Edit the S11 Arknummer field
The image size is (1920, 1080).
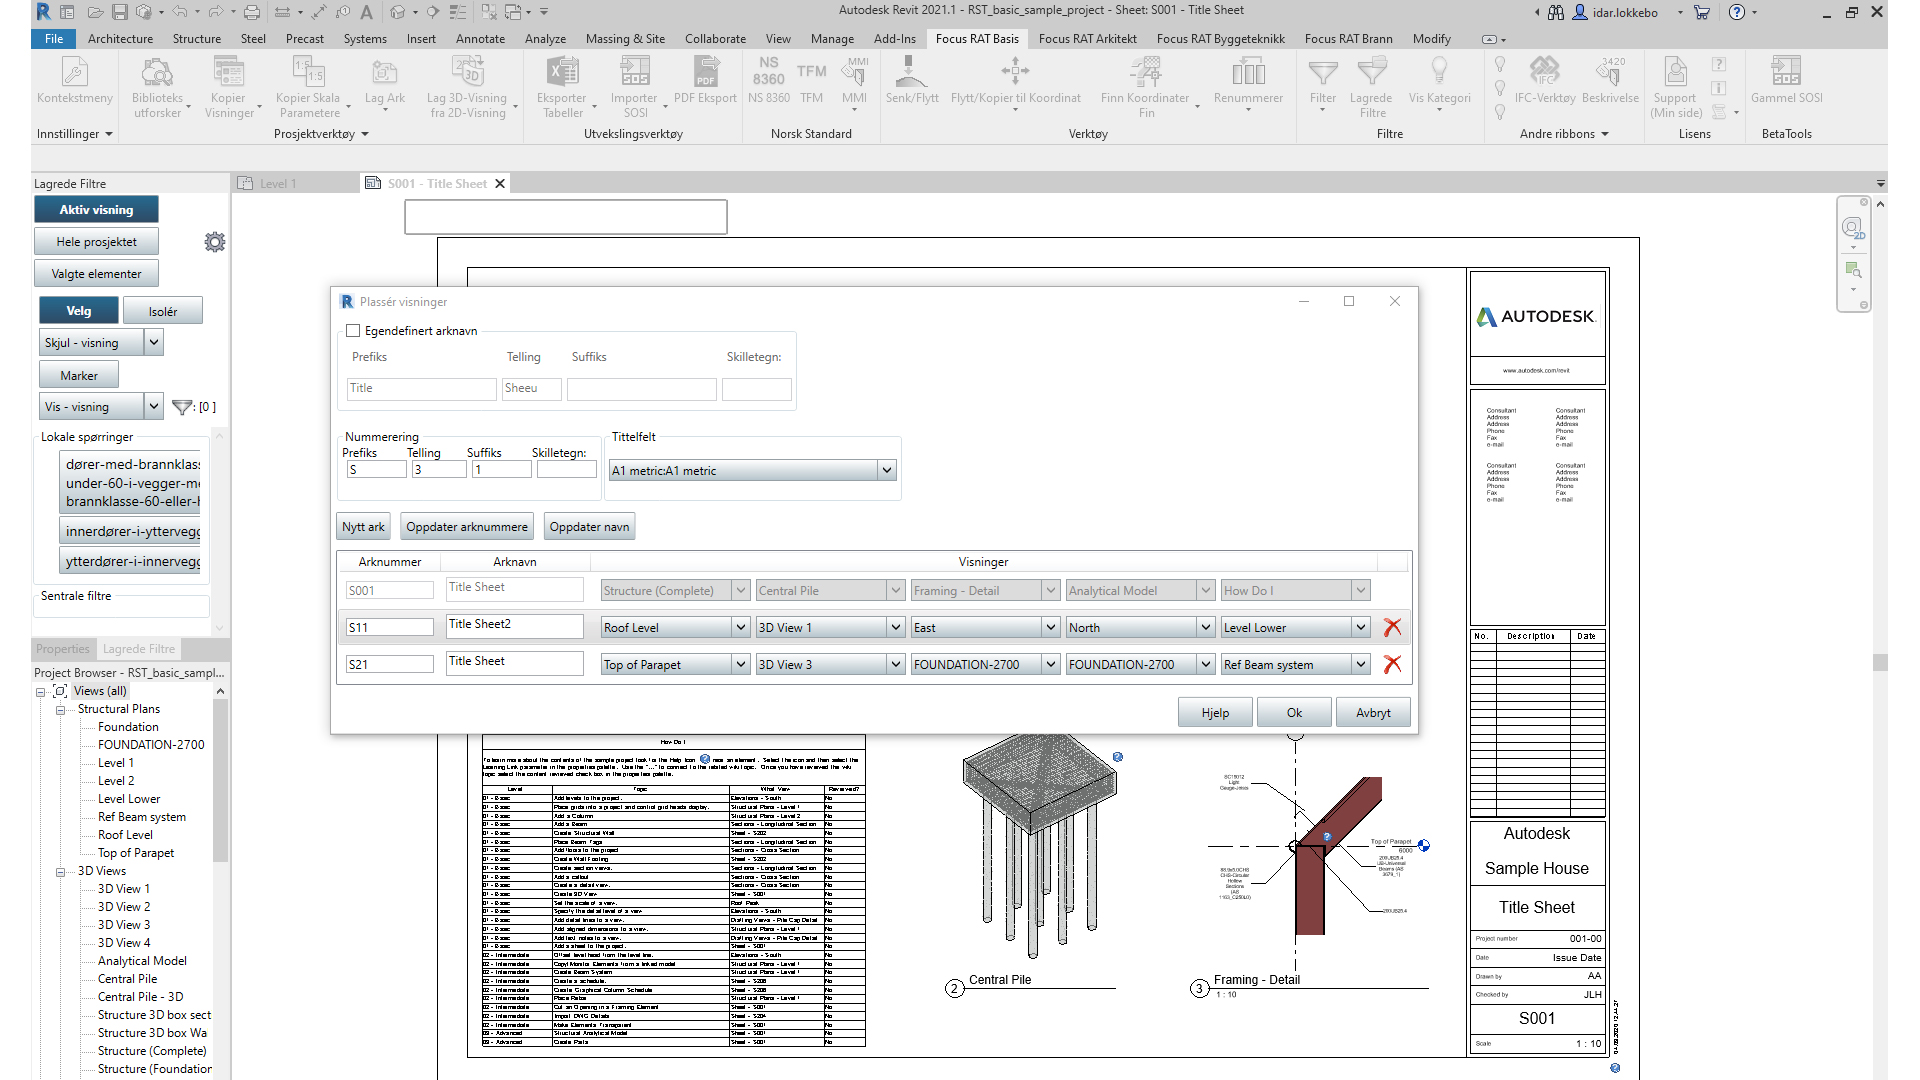390,628
